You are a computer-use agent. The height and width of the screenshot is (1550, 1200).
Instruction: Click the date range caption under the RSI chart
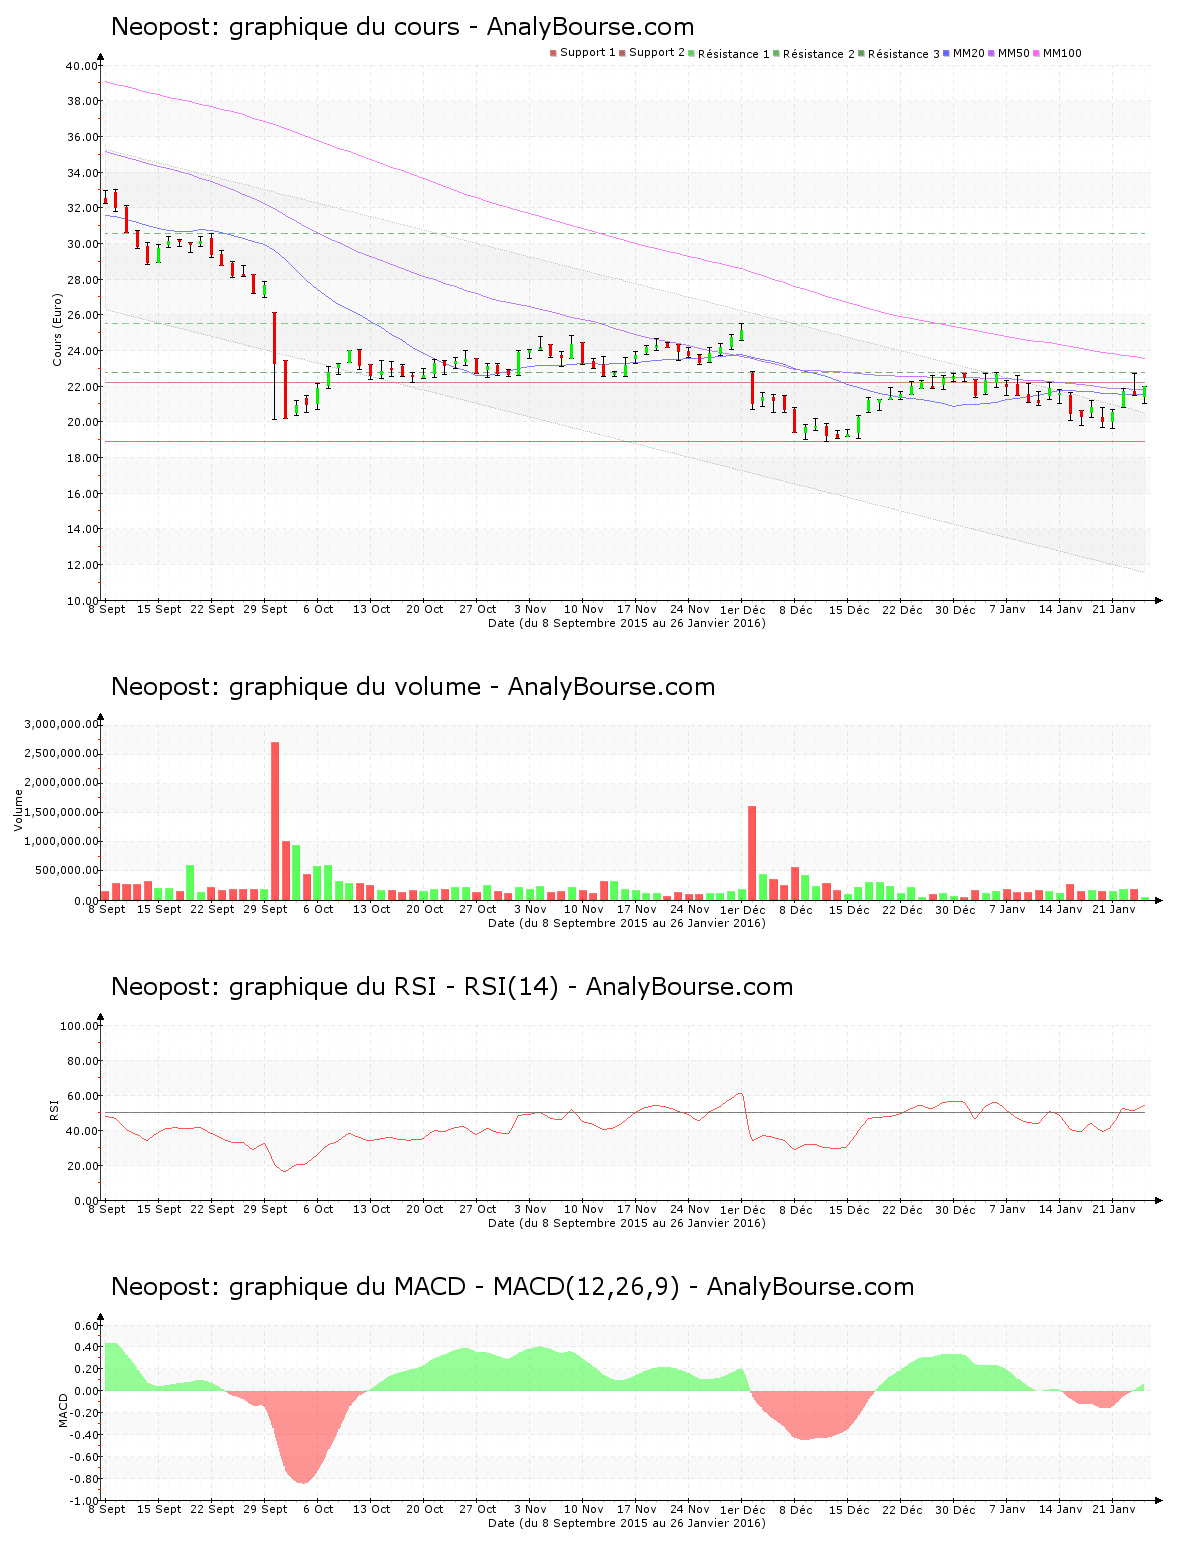pyautogui.click(x=627, y=1223)
